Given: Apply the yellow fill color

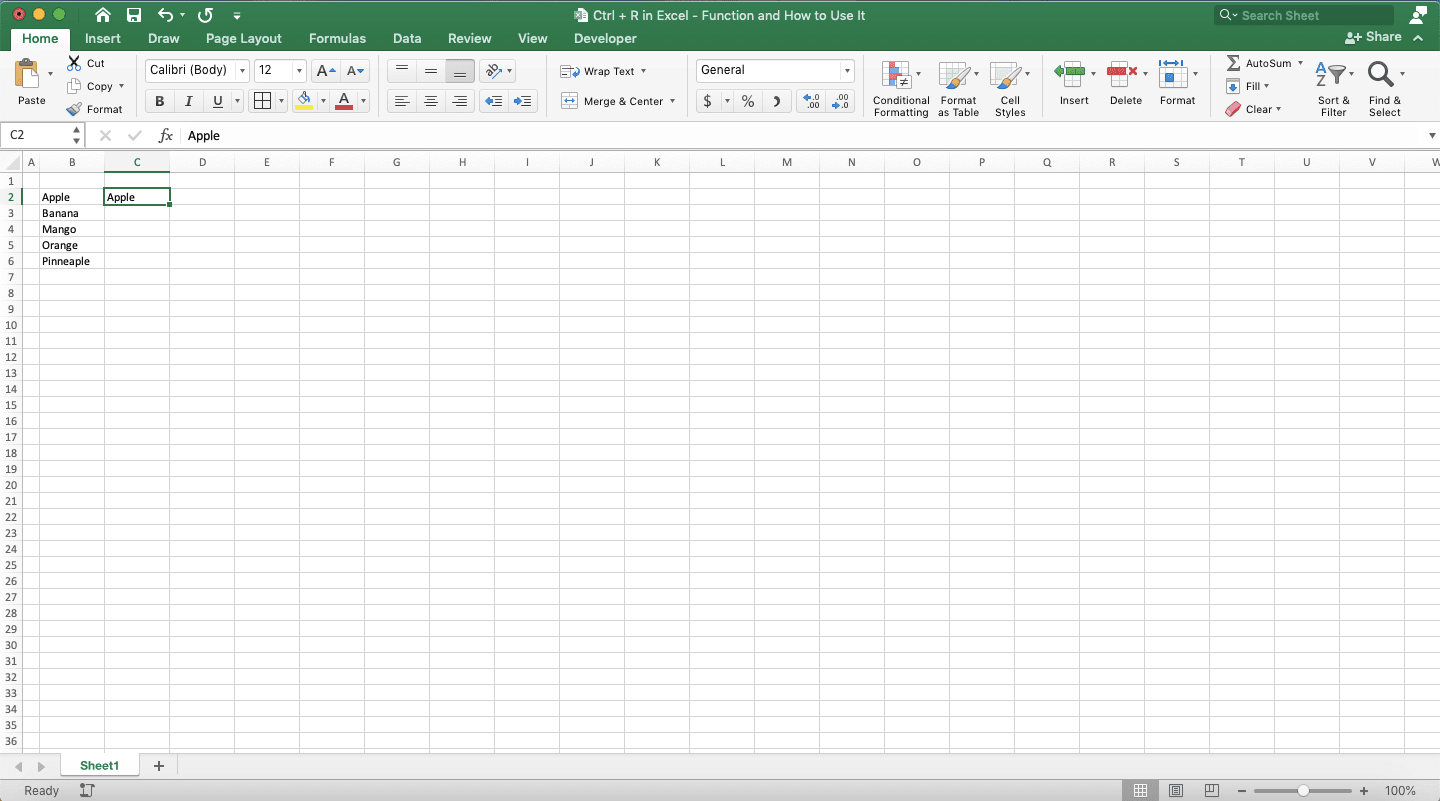Looking at the screenshot, I should click(305, 101).
